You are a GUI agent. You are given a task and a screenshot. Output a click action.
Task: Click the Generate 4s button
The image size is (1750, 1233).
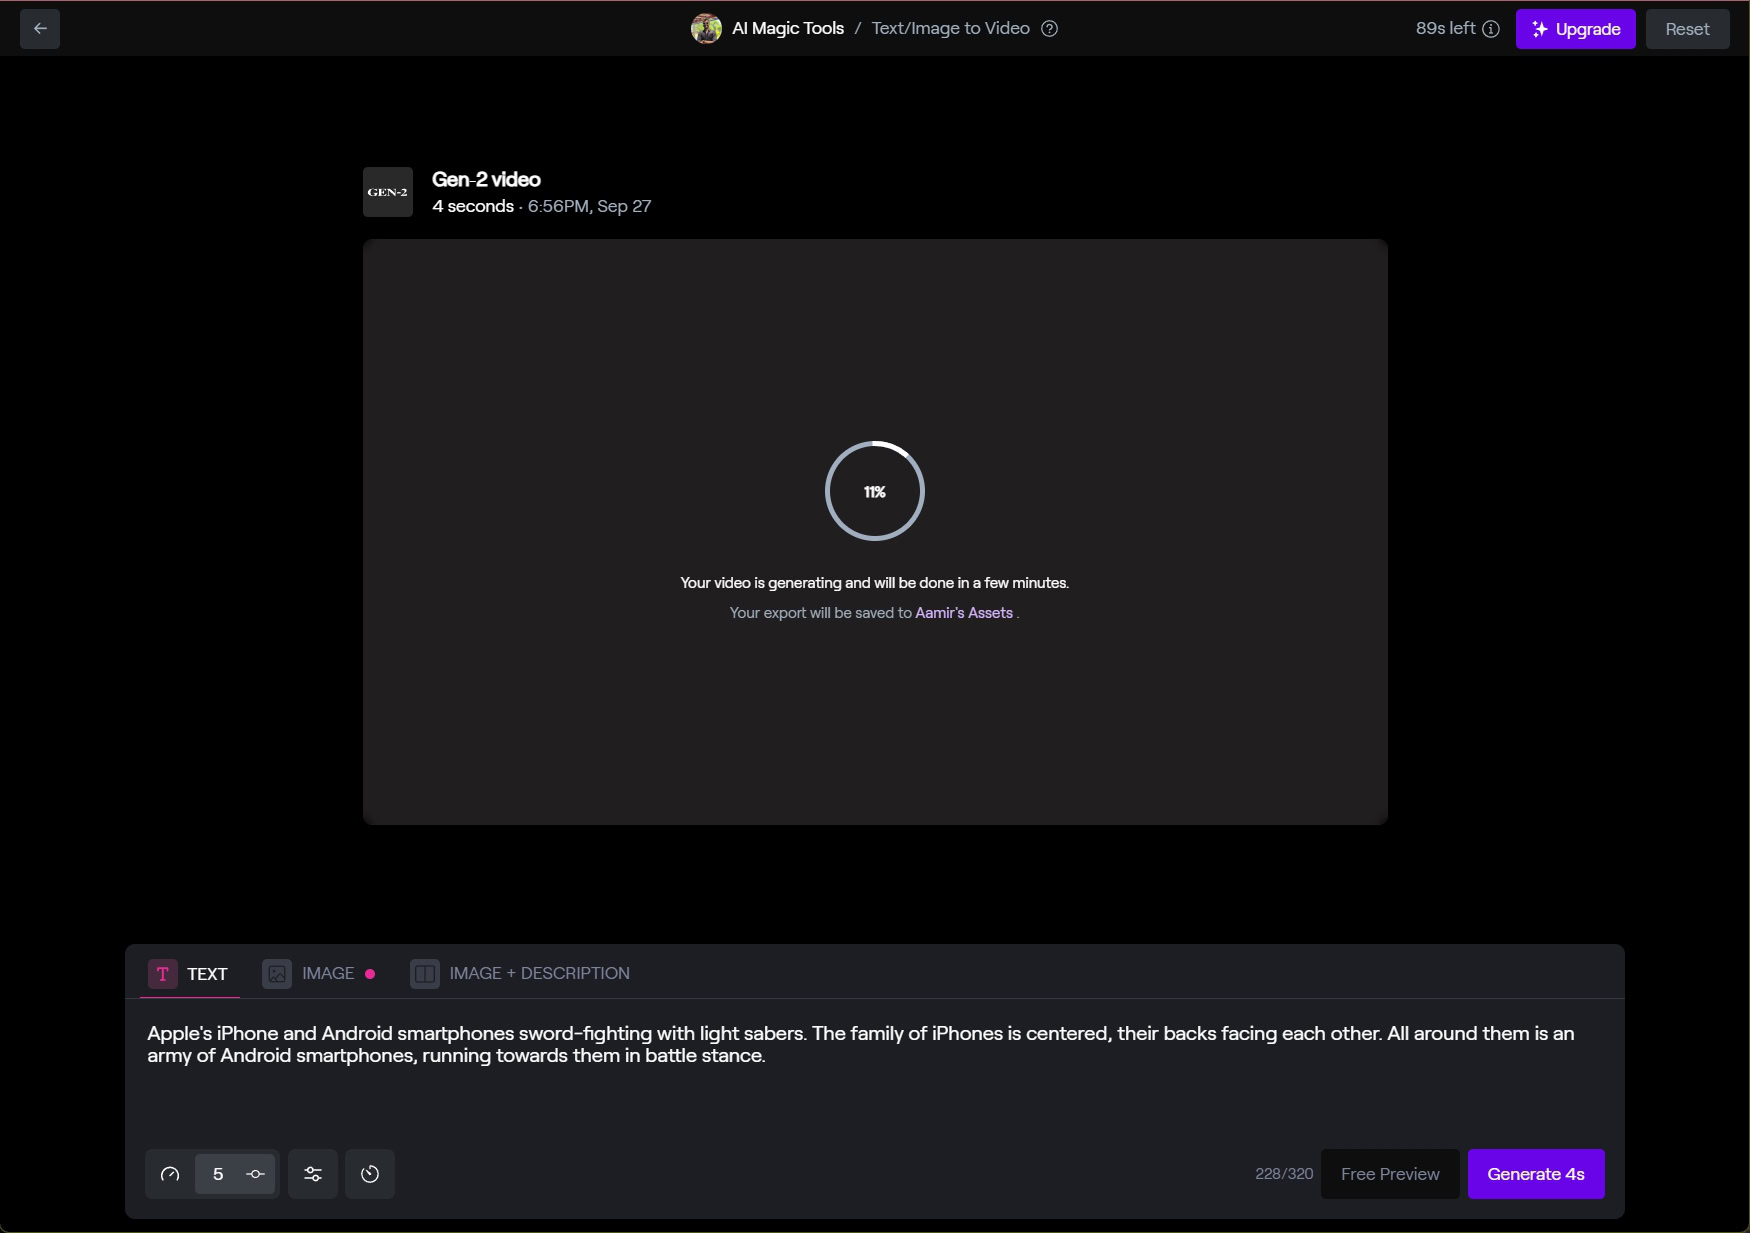[1536, 1174]
